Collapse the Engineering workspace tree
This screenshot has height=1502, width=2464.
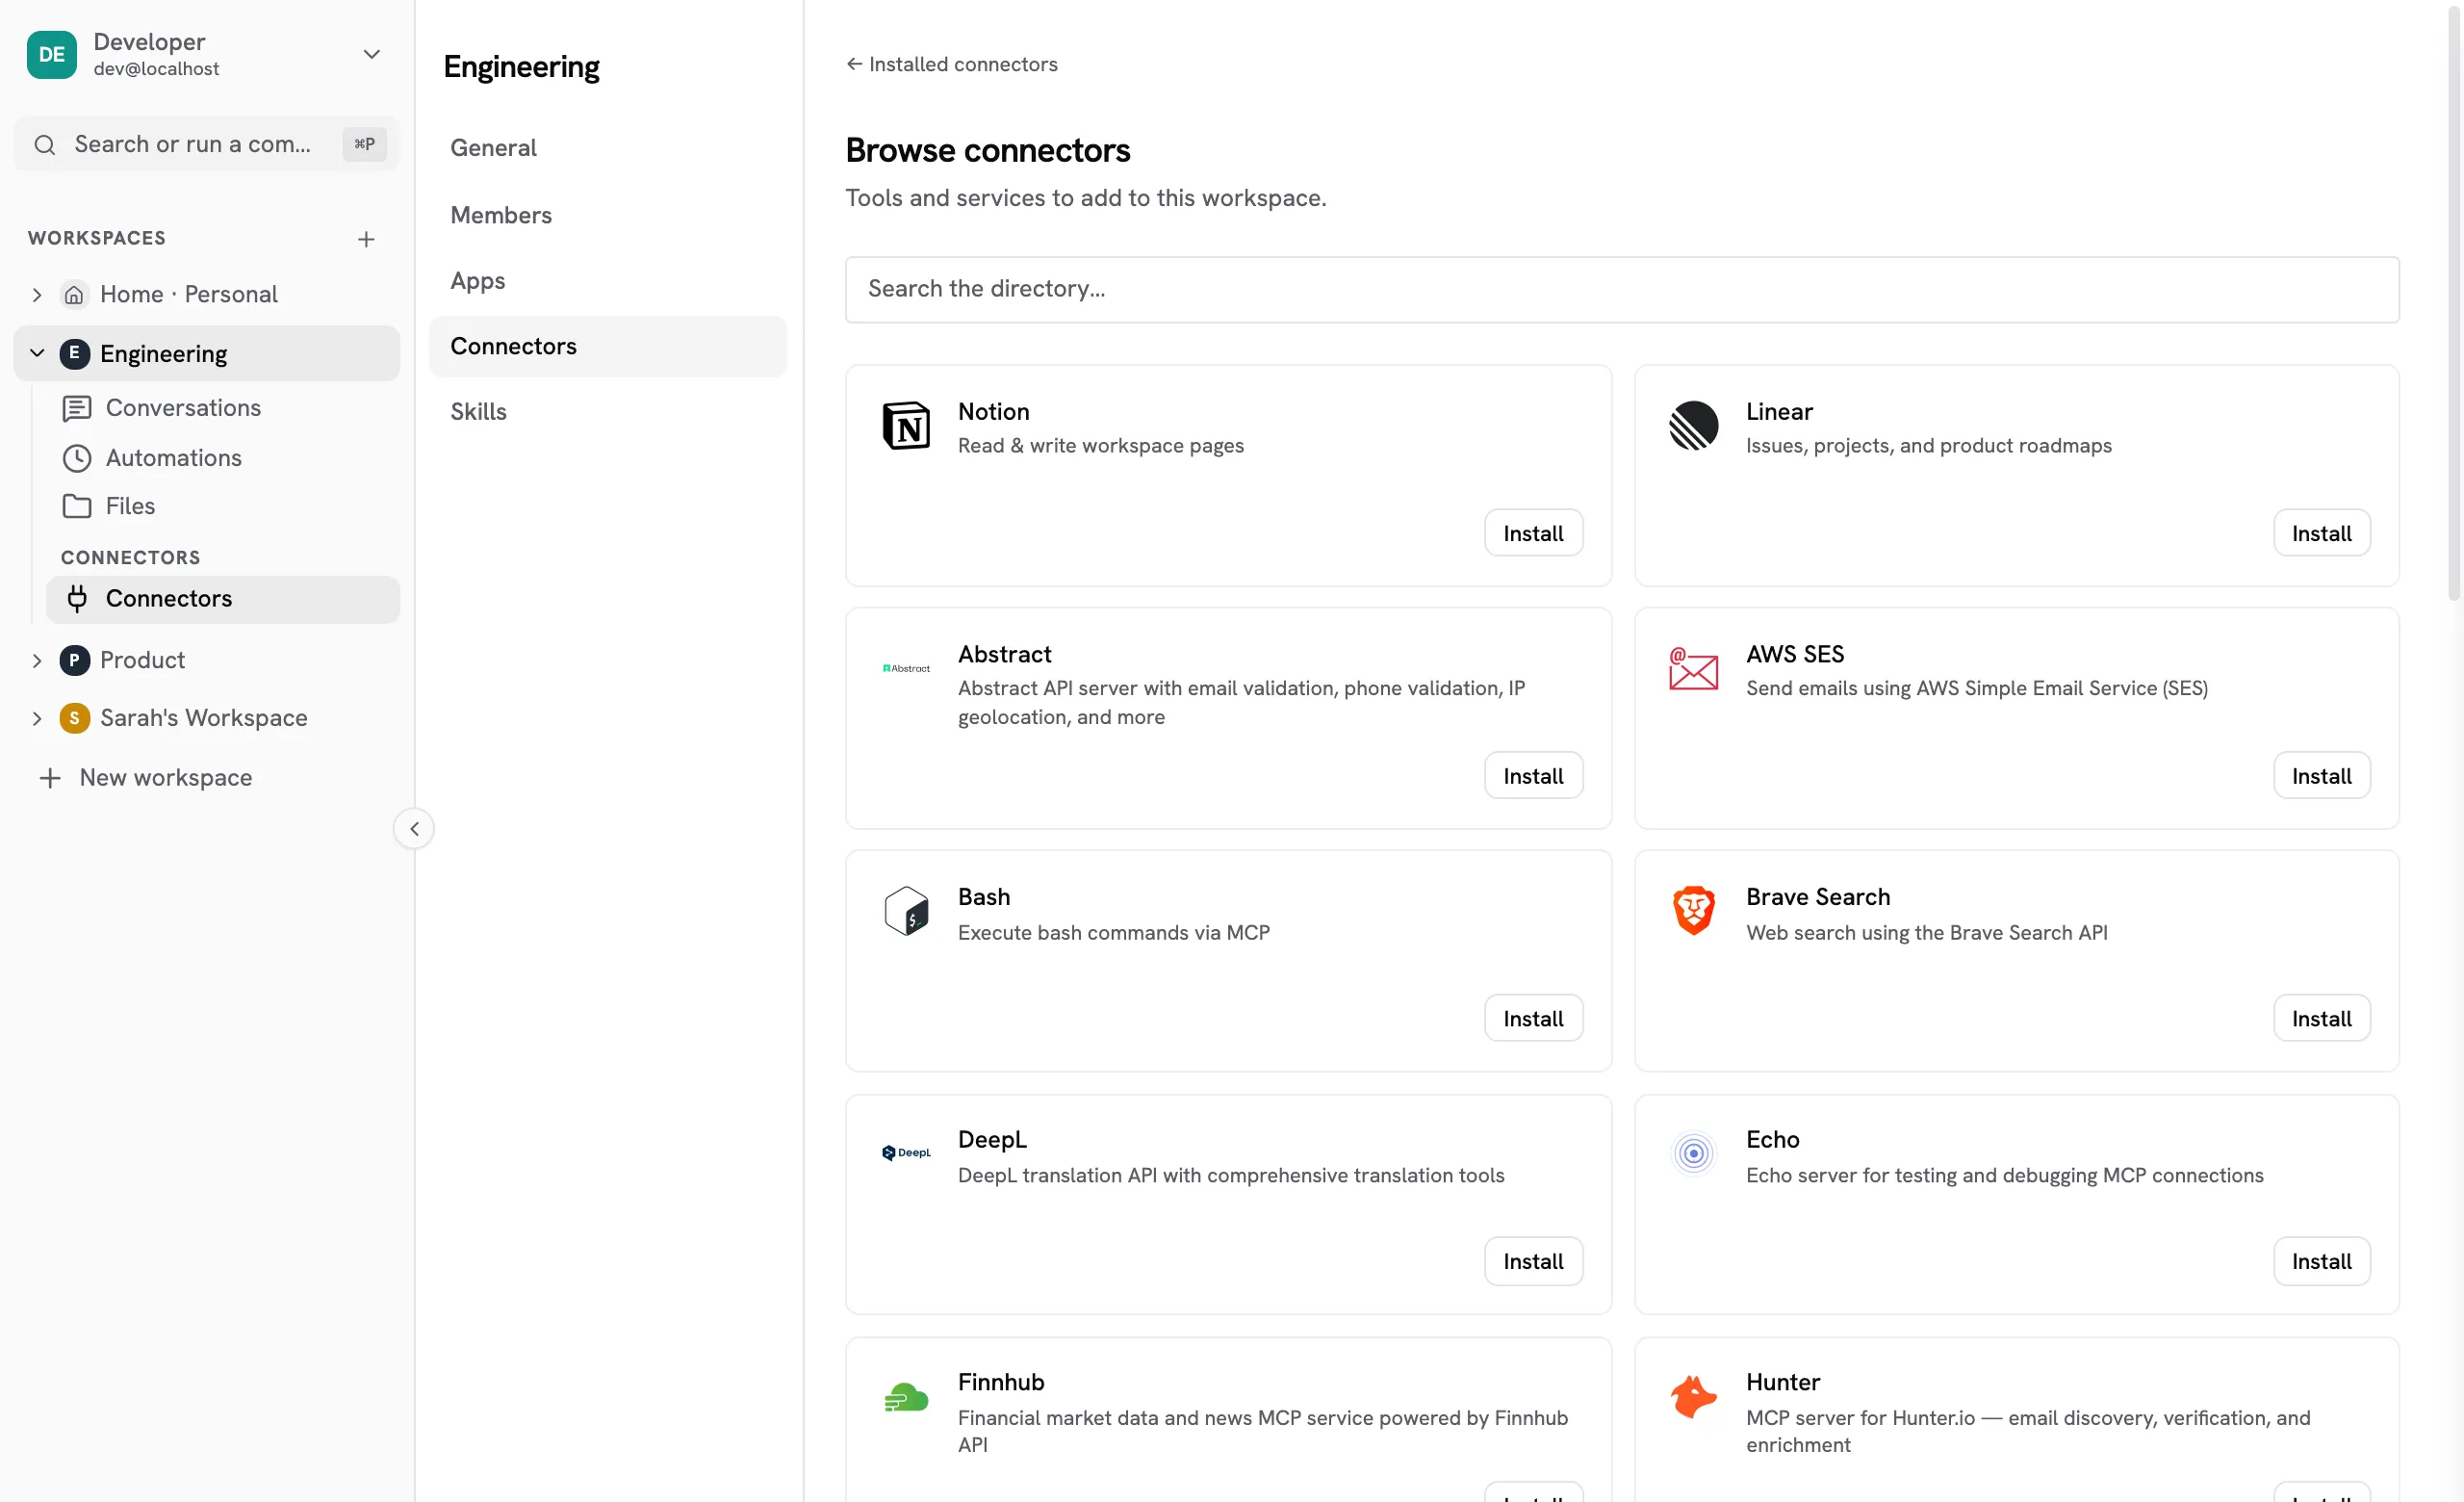[x=37, y=353]
